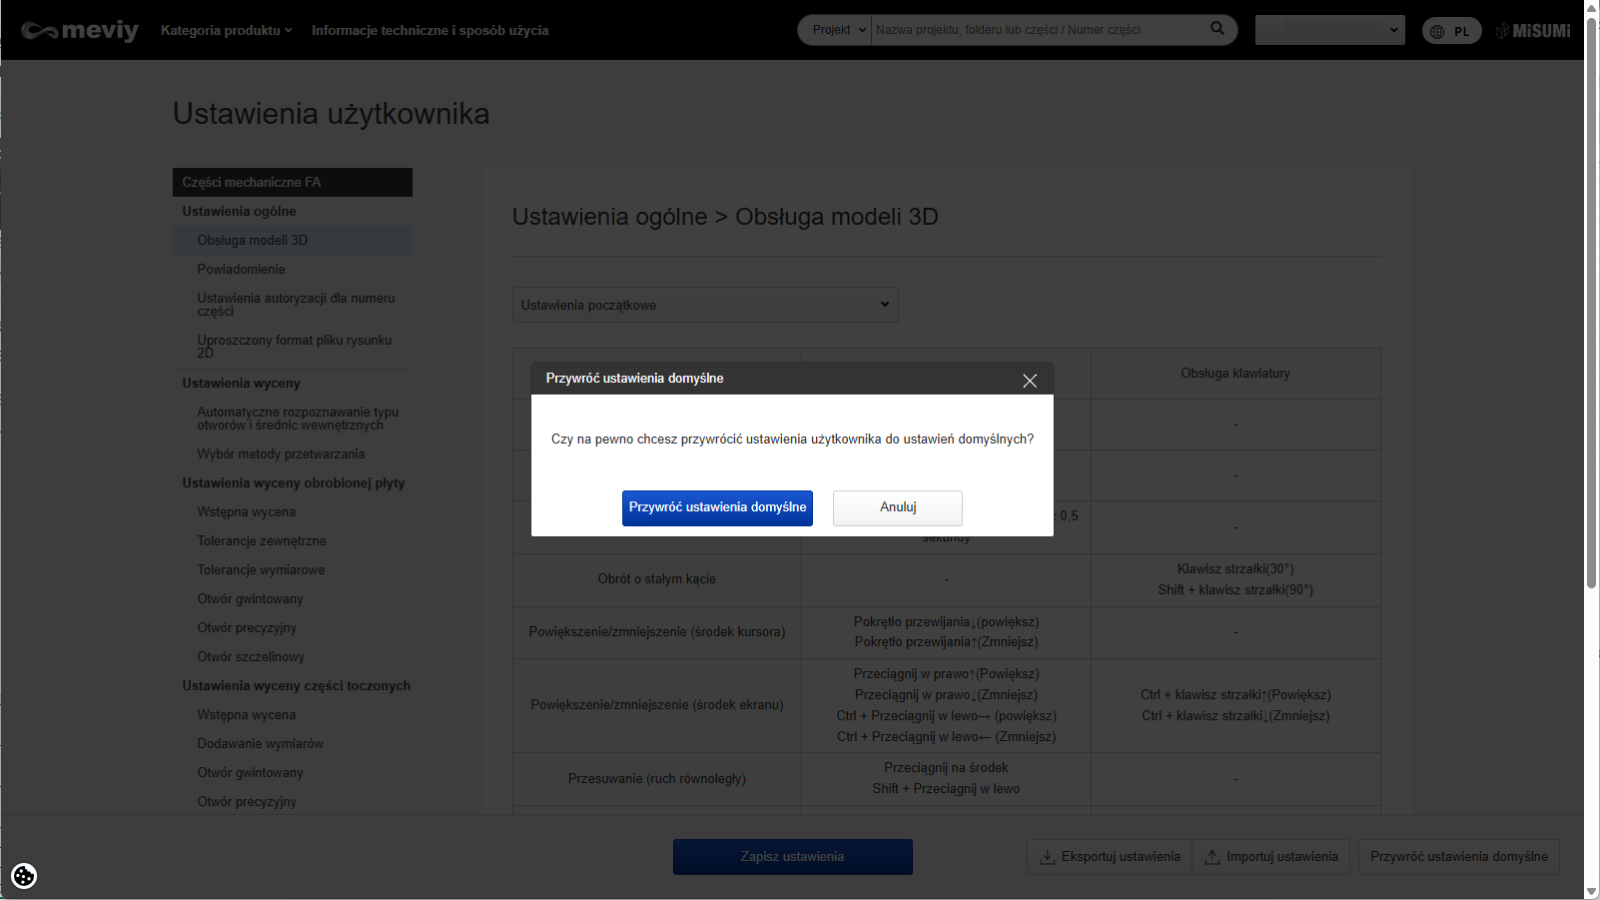Click Importuj ustawienia upload button
Image resolution: width=1600 pixels, height=900 pixels.
(1271, 857)
